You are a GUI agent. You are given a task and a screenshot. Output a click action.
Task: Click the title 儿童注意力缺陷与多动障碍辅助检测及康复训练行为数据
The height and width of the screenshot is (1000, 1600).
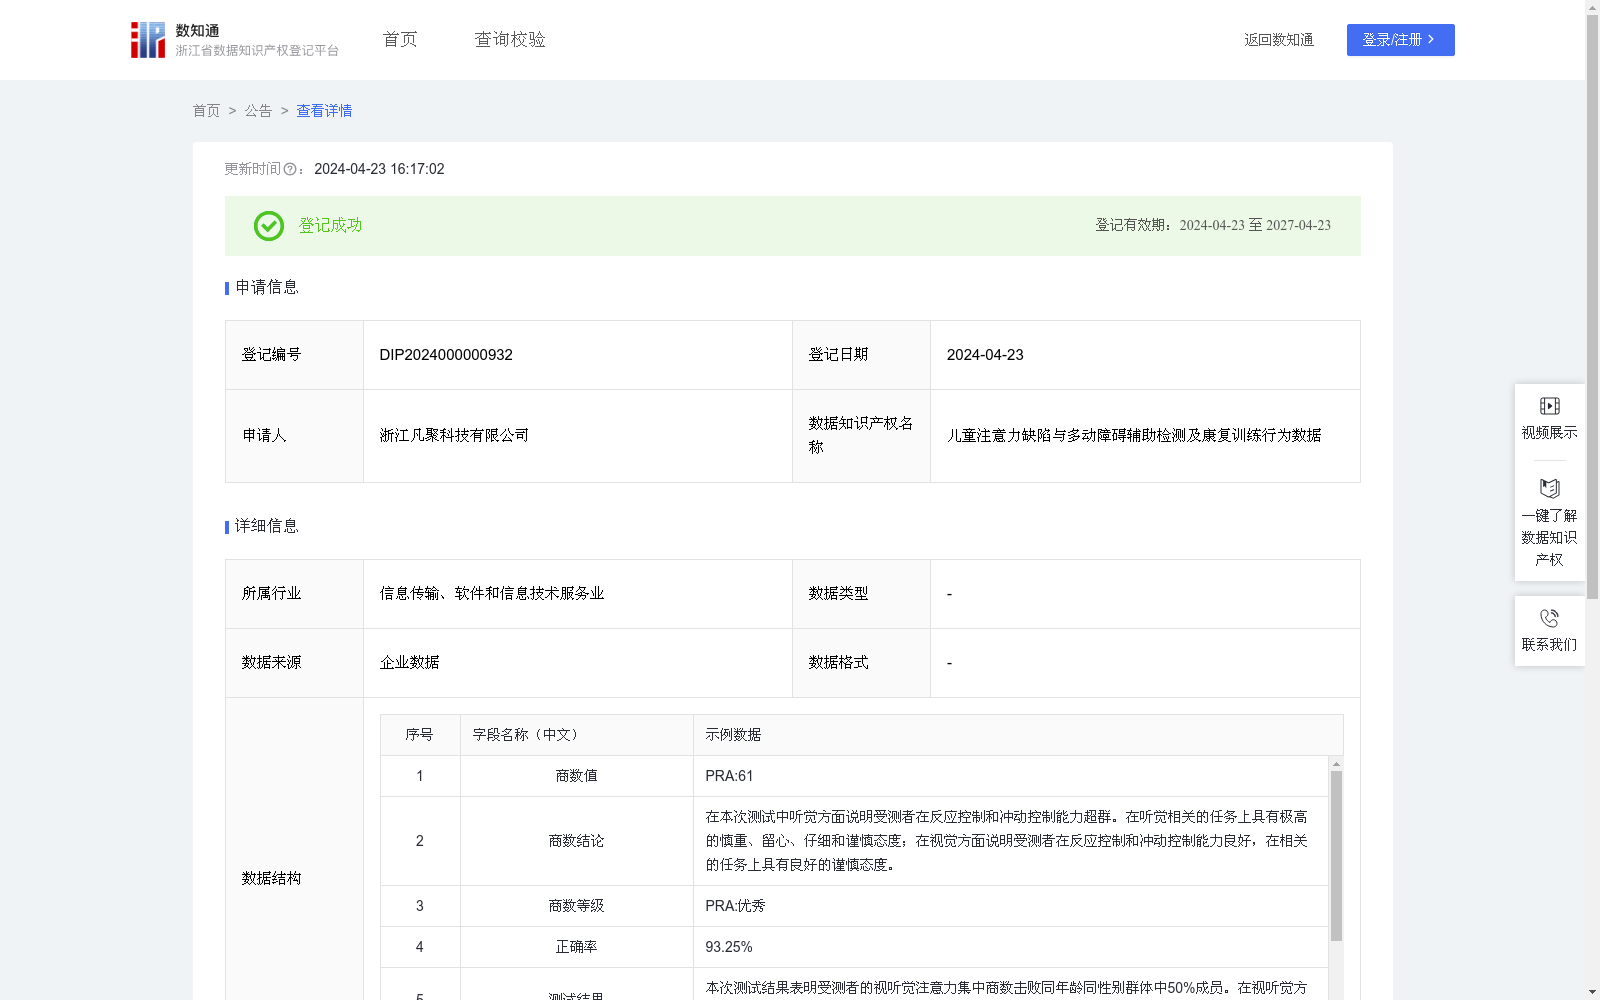[x=1134, y=436]
